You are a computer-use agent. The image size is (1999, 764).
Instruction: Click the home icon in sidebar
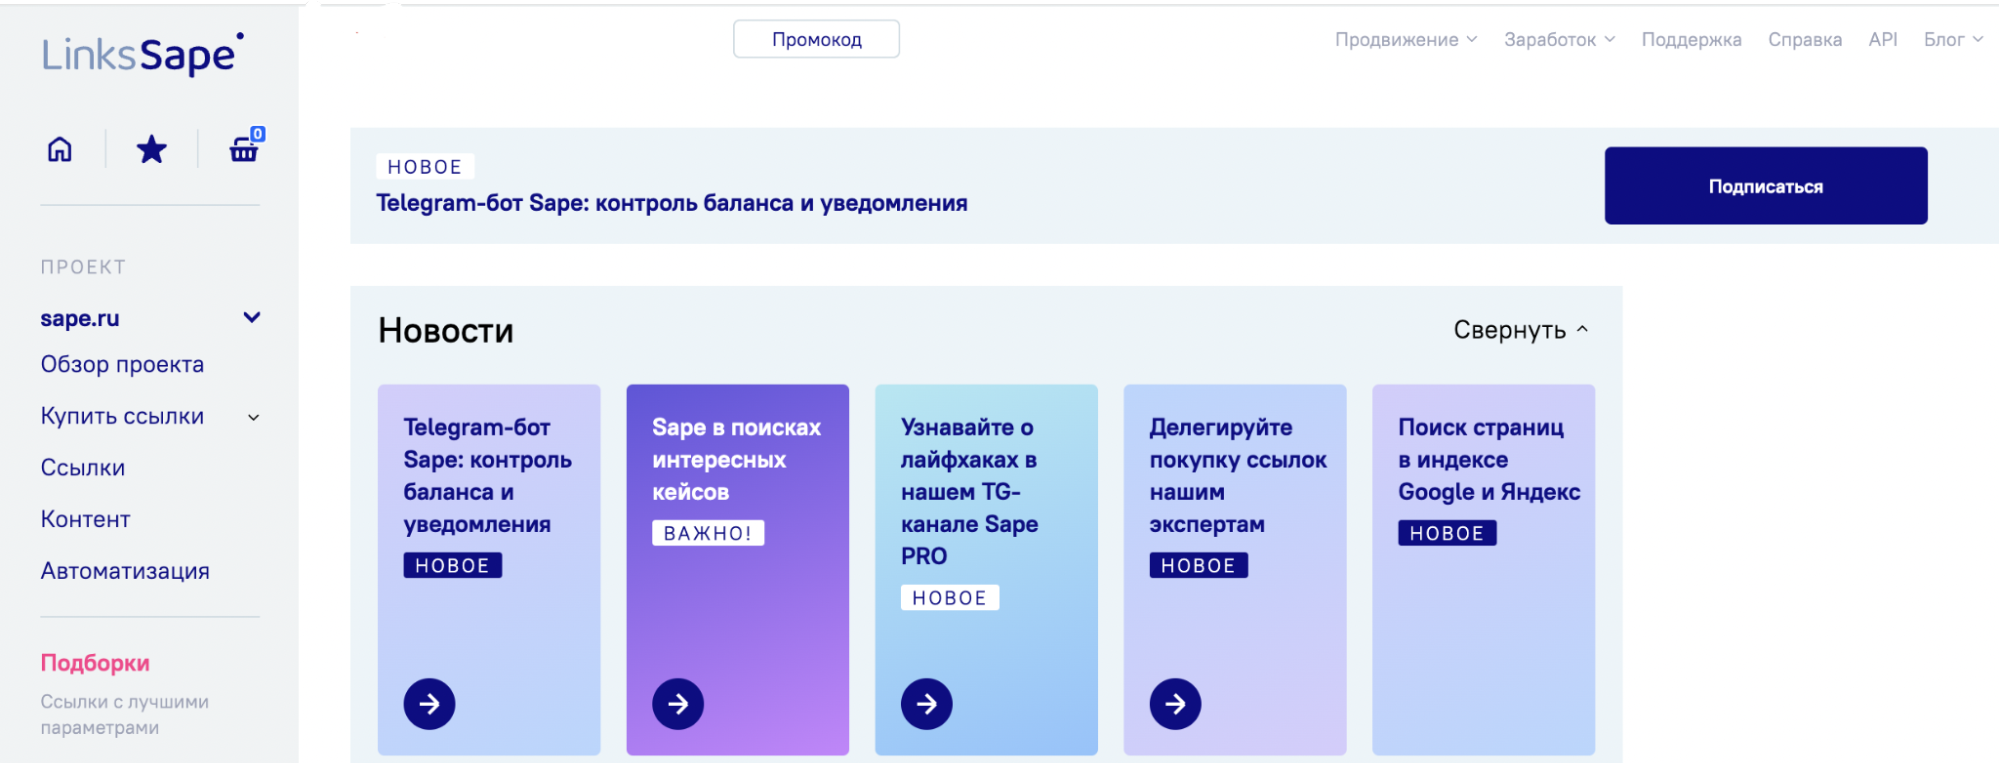(x=60, y=150)
